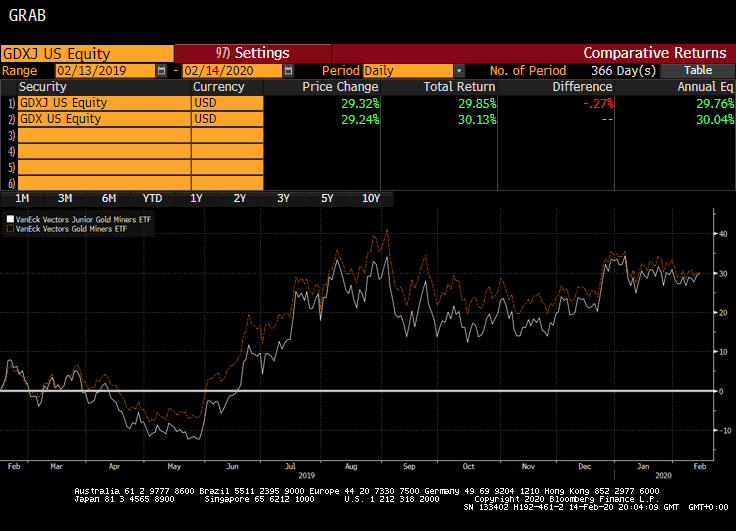Select the 6M time range tab
This screenshot has height=531, width=736.
109,198
